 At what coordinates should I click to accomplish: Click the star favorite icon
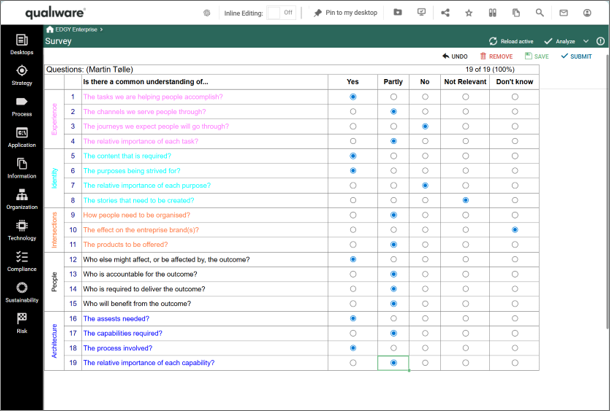click(x=469, y=13)
